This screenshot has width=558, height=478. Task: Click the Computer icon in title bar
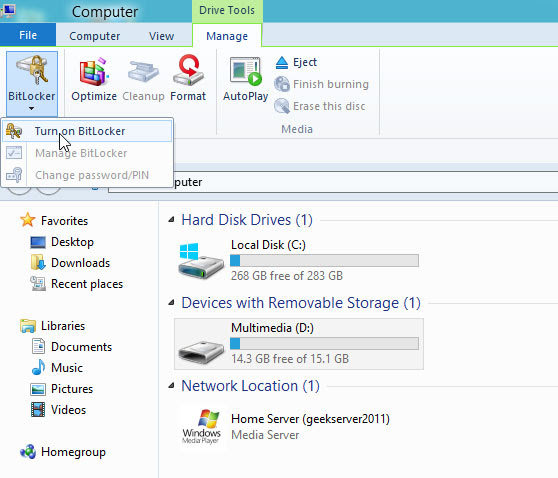pos(8,10)
